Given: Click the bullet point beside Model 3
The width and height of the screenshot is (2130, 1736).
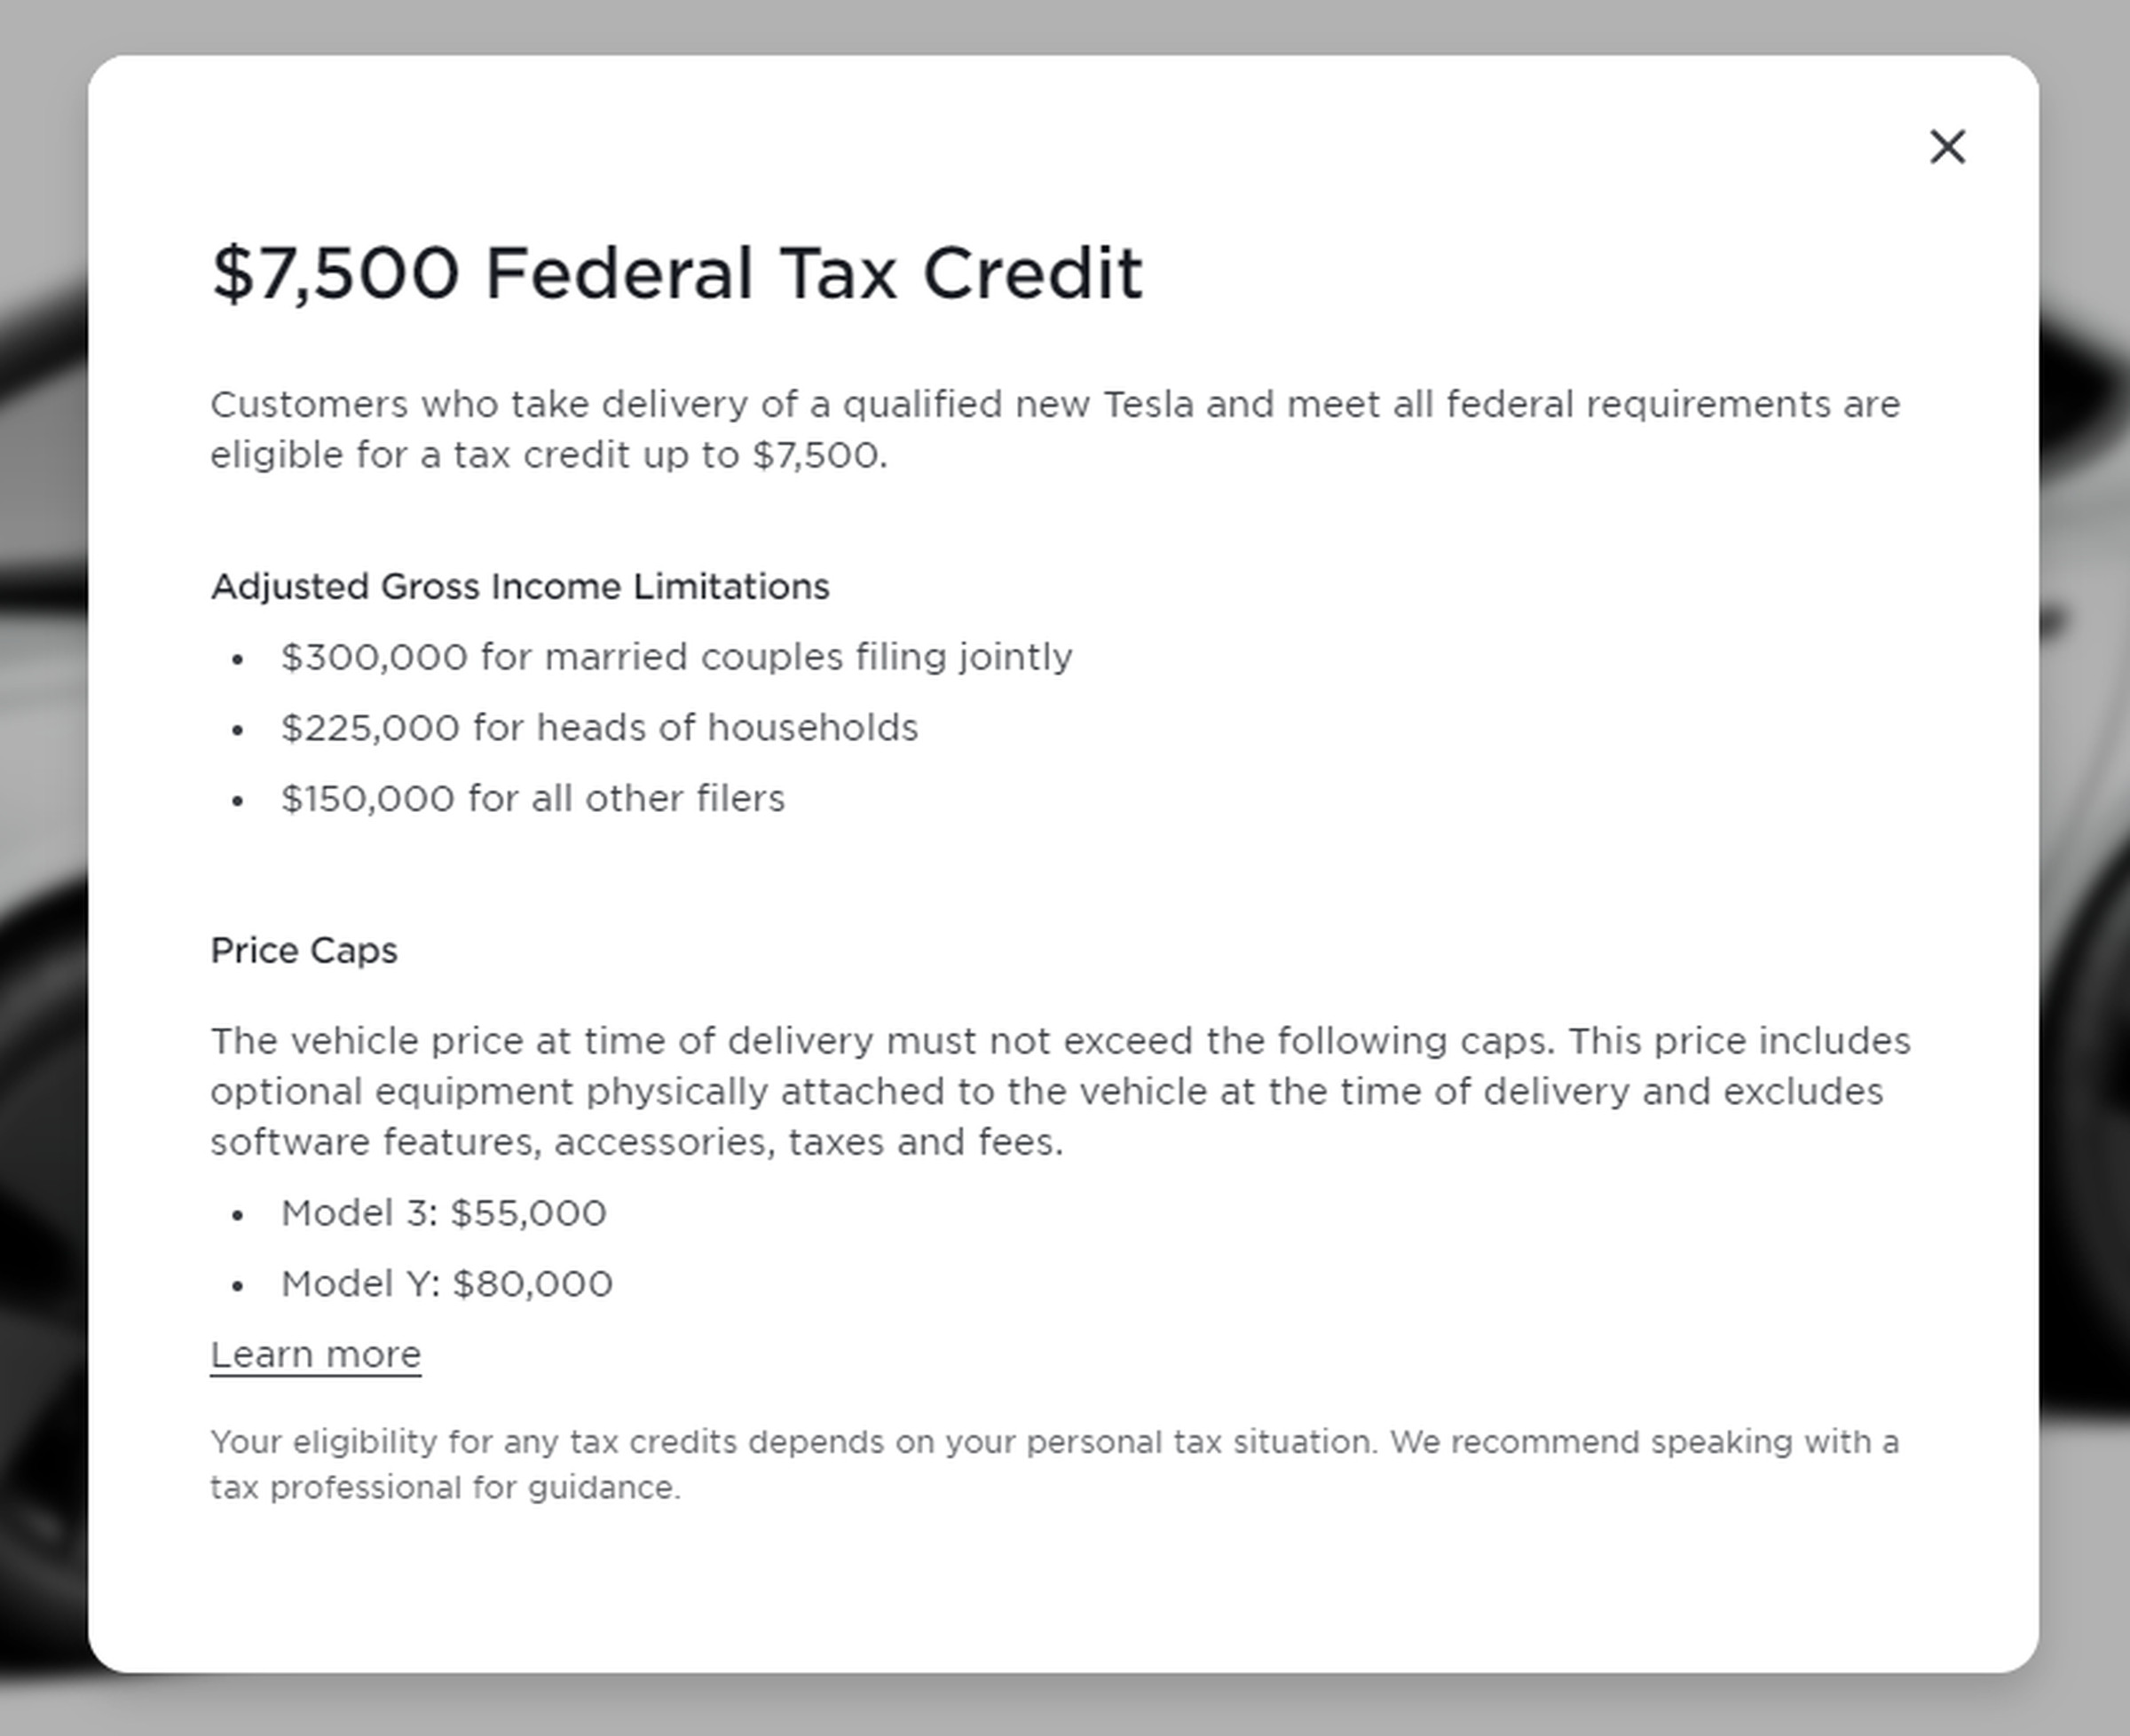Looking at the screenshot, I should pyautogui.click(x=237, y=1215).
